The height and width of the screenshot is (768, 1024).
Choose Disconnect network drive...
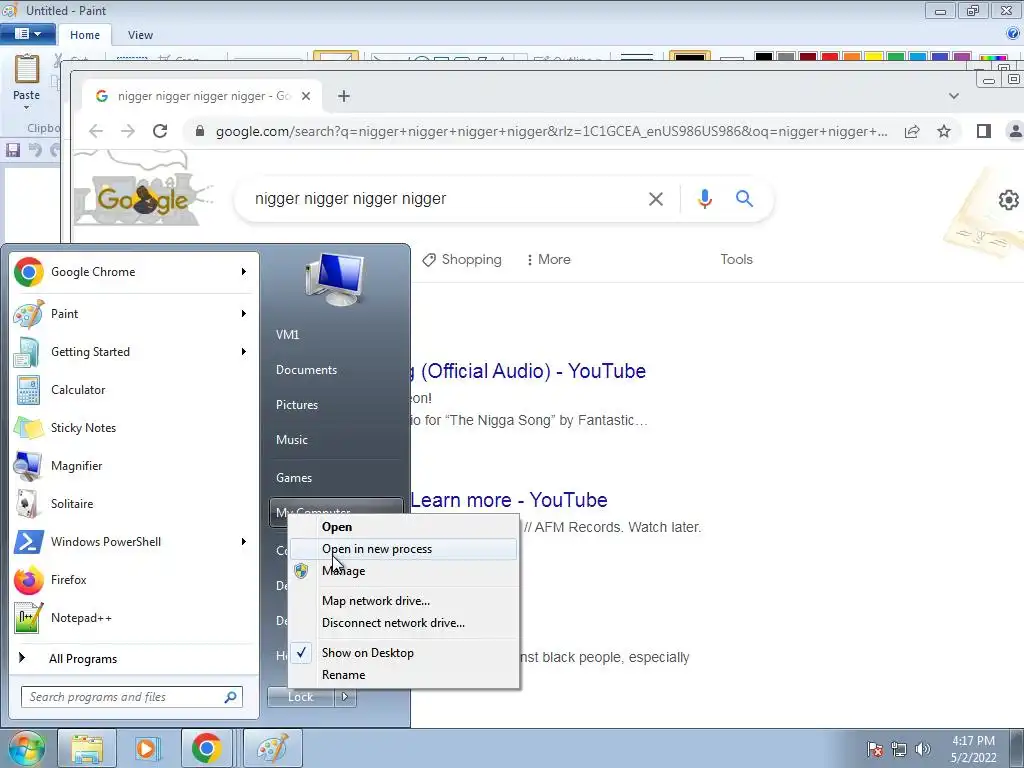[404, 623]
